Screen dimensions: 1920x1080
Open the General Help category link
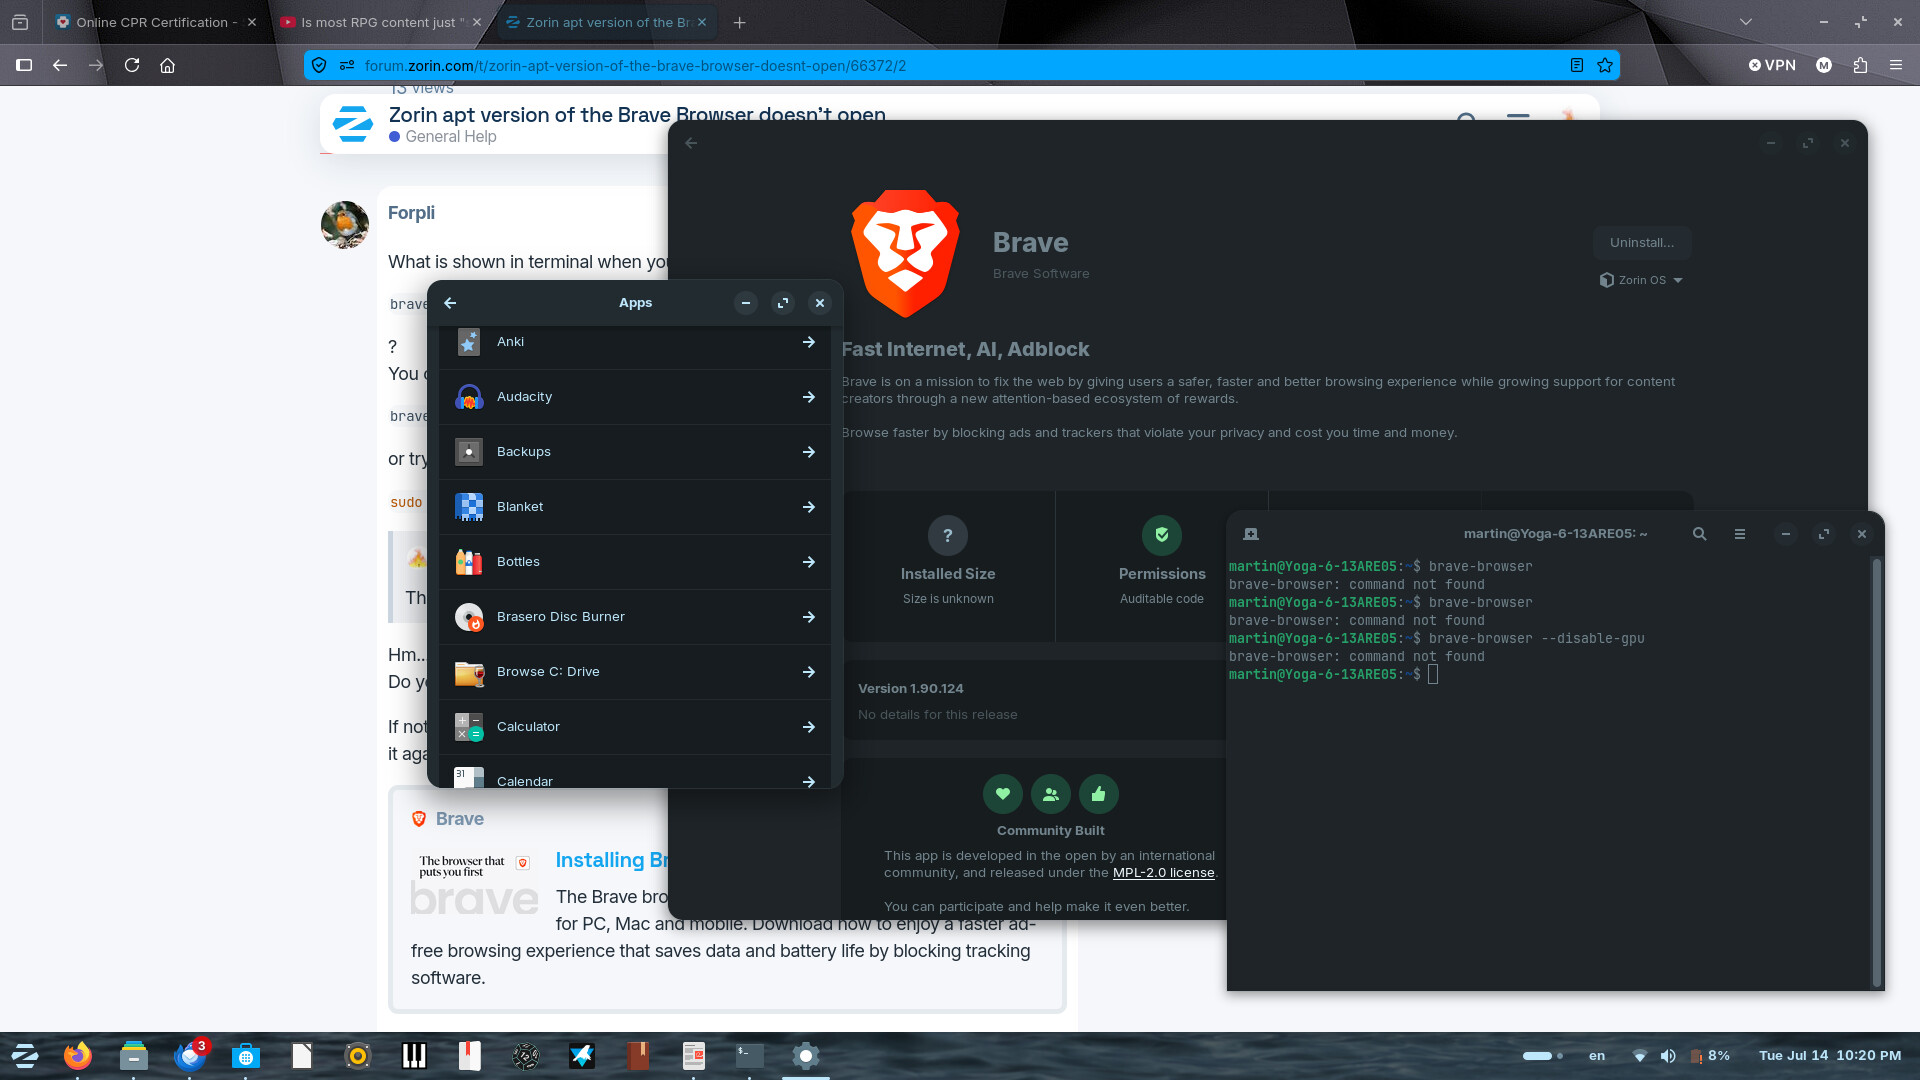pos(443,137)
